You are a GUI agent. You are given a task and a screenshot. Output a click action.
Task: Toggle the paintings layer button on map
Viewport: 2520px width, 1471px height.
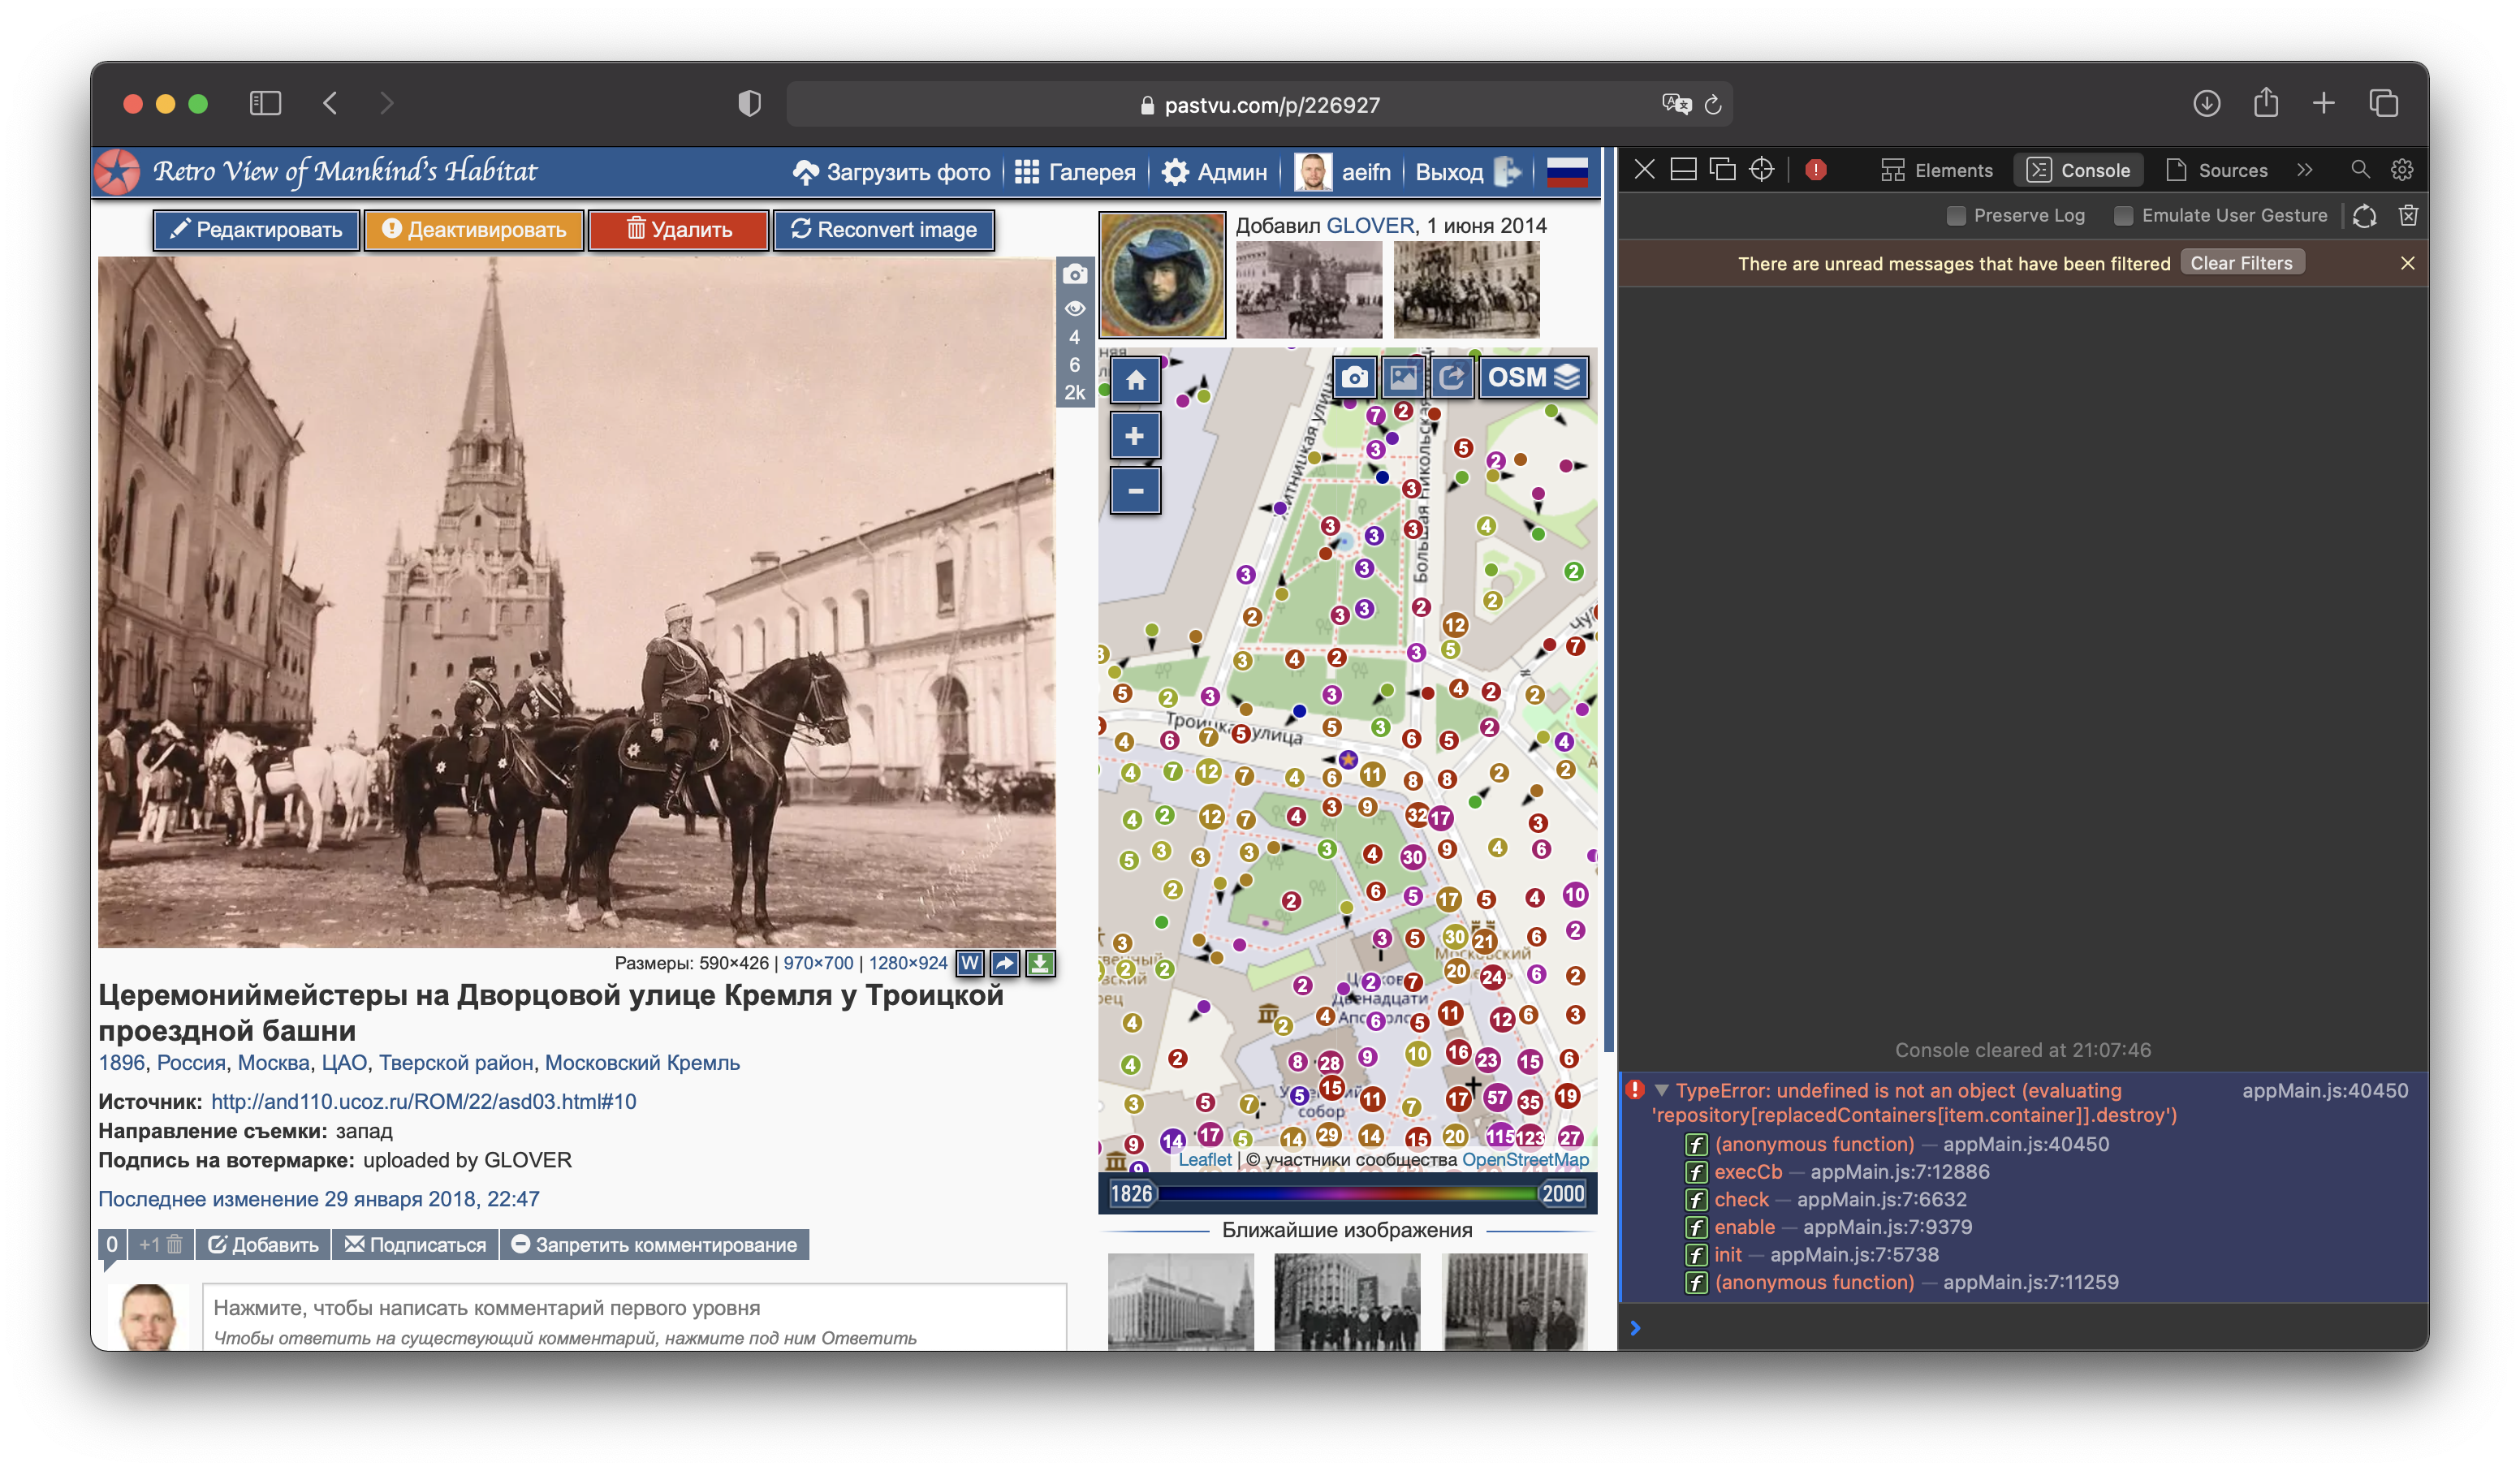coord(1403,378)
